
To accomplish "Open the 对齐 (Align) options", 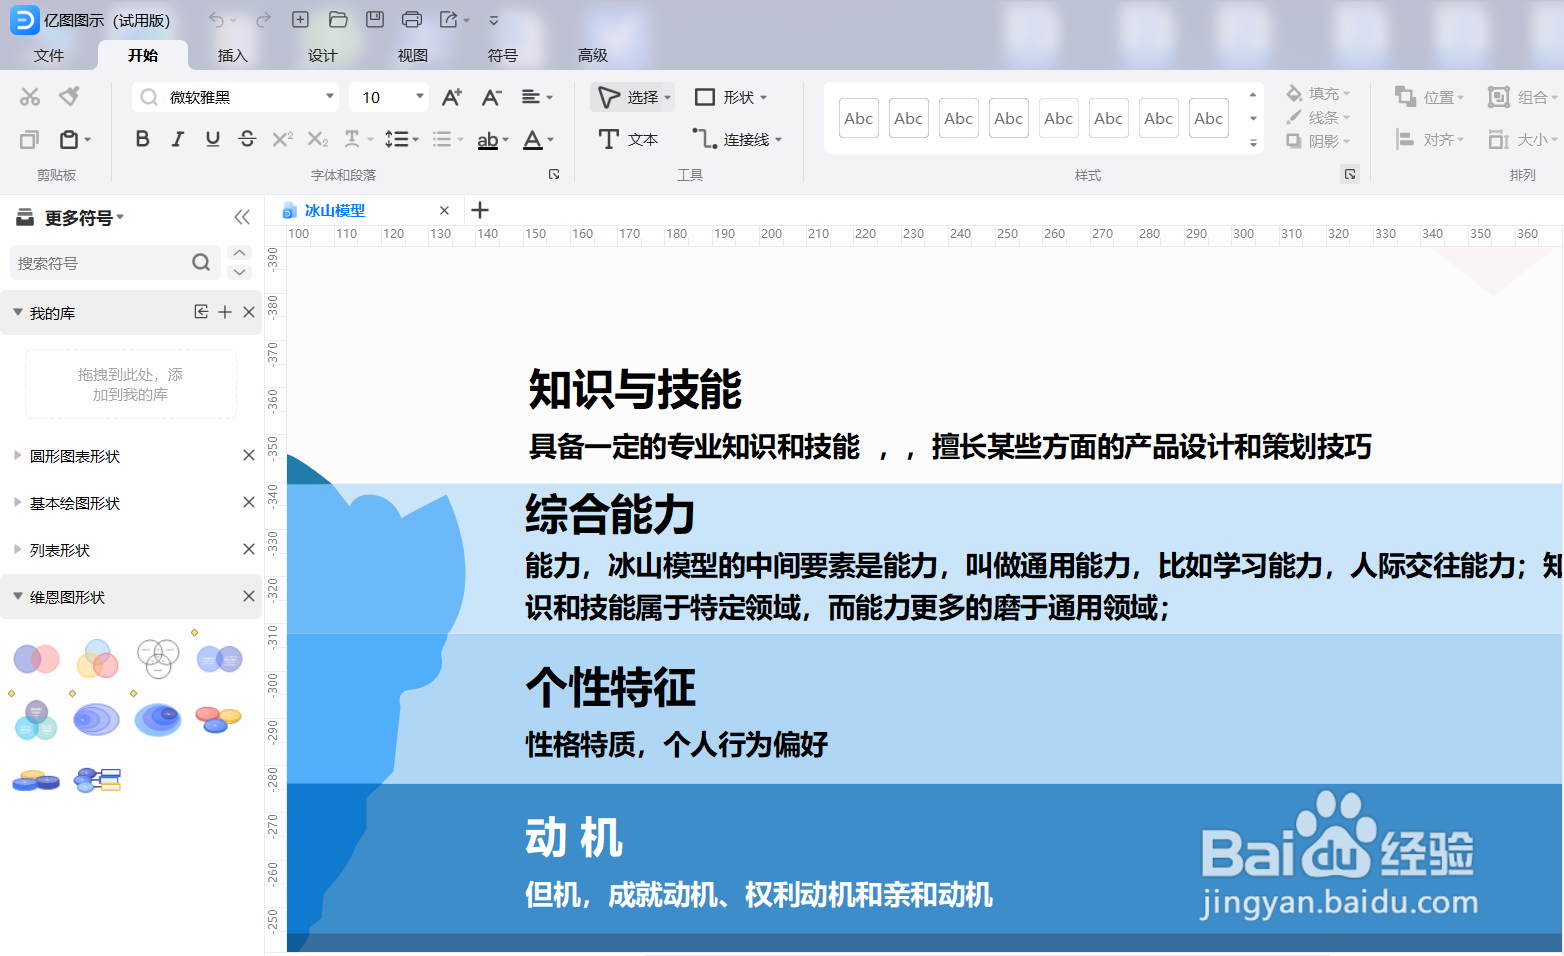I will pos(1430,139).
